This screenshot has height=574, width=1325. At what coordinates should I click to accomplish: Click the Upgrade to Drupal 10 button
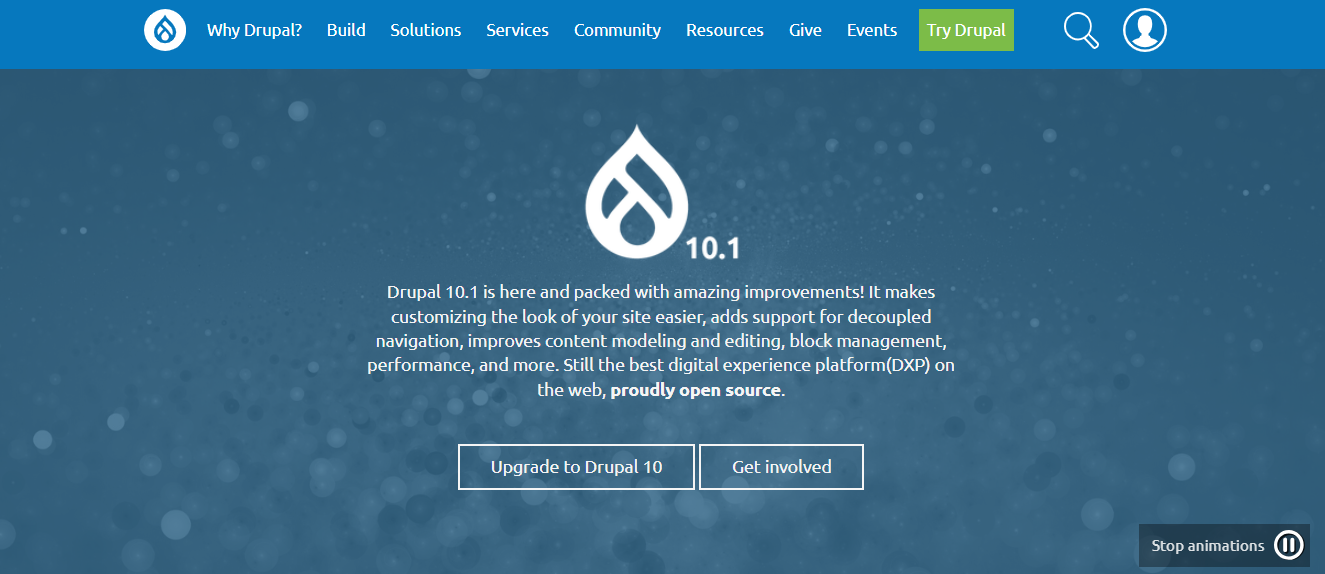pyautogui.click(x=576, y=467)
